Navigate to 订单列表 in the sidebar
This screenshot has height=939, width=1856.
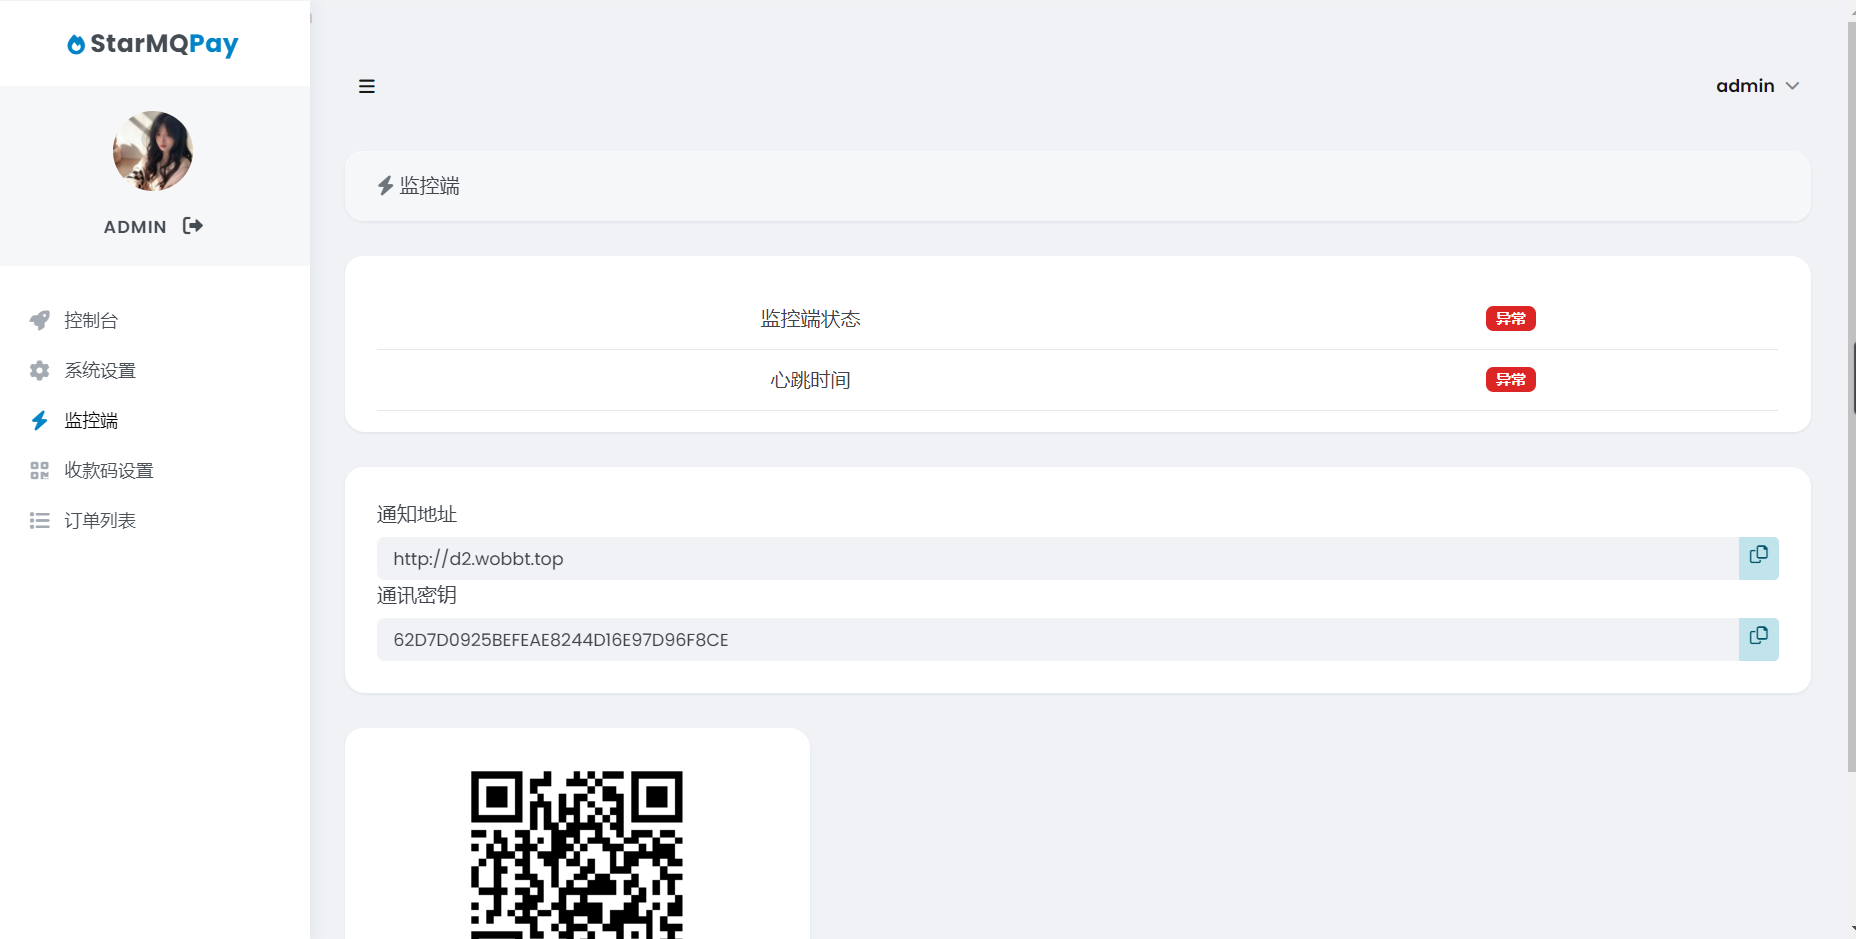pos(100,520)
